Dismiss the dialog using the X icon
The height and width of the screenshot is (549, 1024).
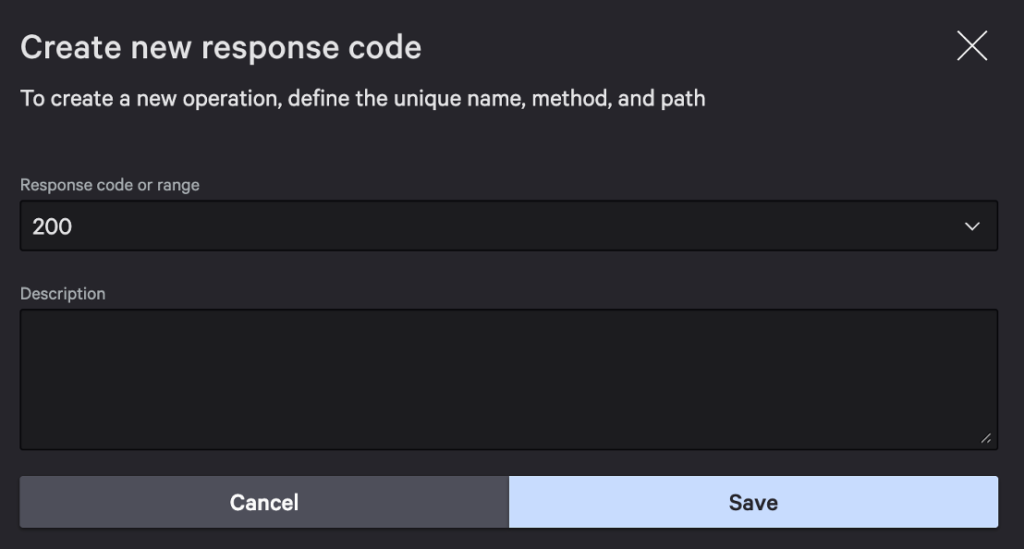[x=971, y=46]
